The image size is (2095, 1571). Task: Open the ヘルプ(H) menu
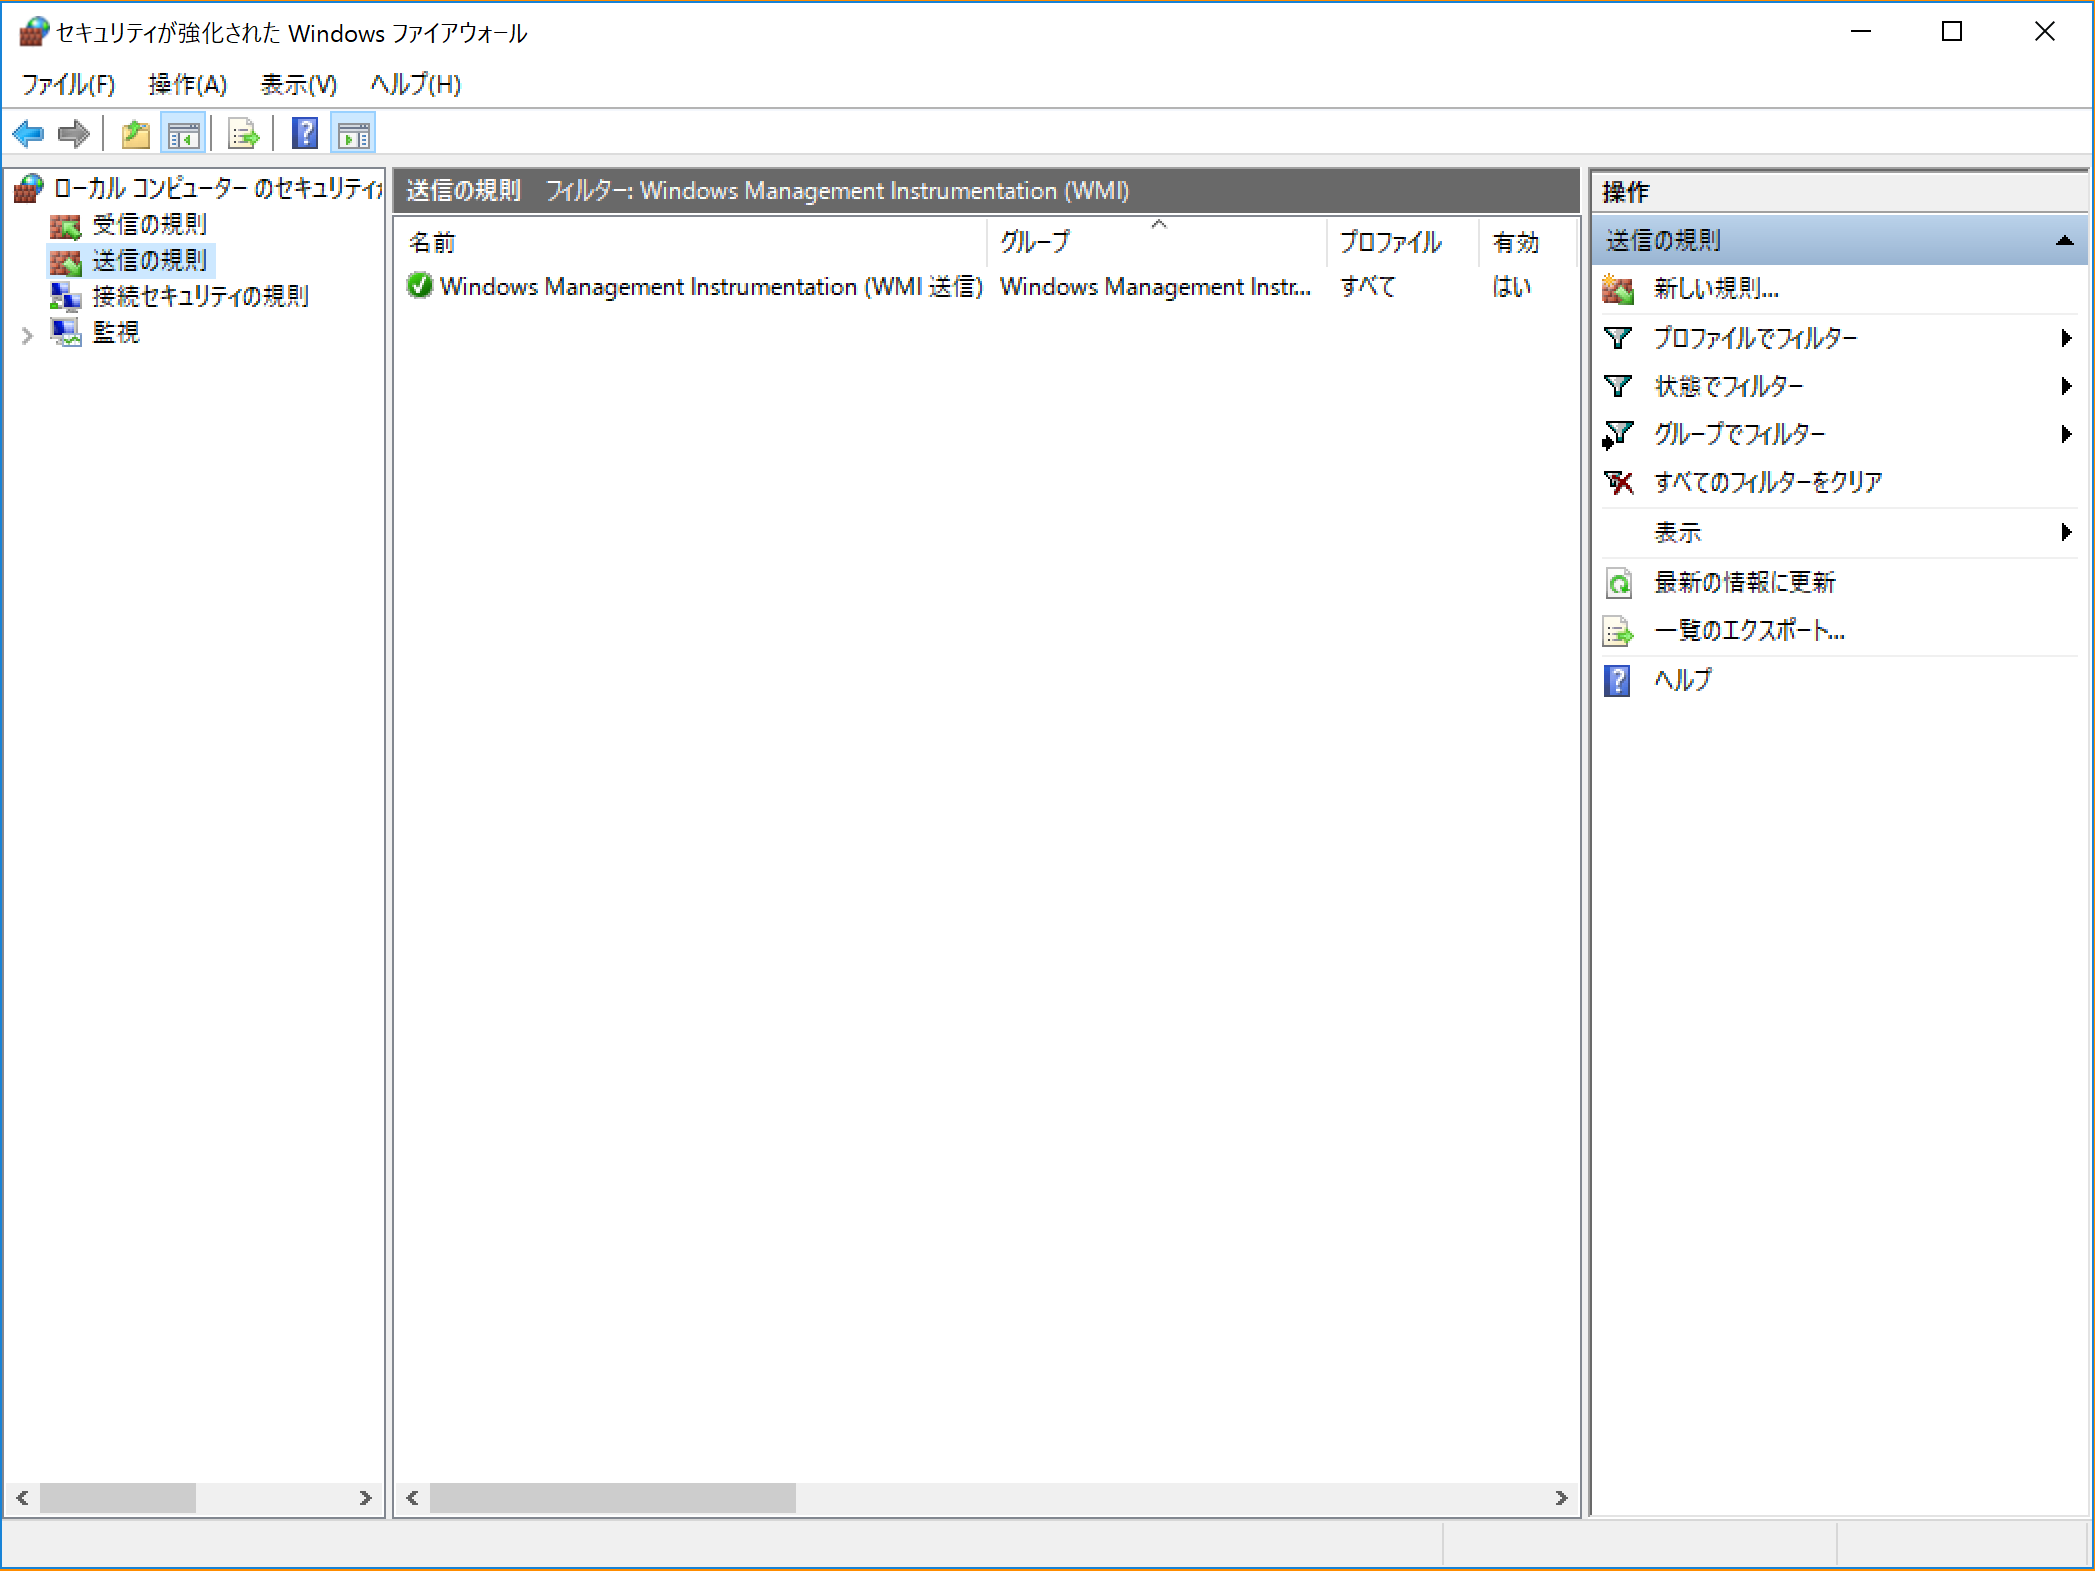[415, 84]
